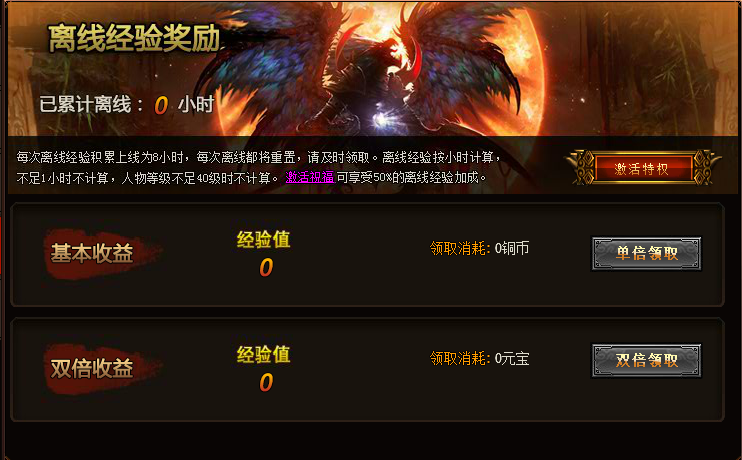Open the 激活祝福 link
The height and width of the screenshot is (460, 742).
pyautogui.click(x=310, y=177)
